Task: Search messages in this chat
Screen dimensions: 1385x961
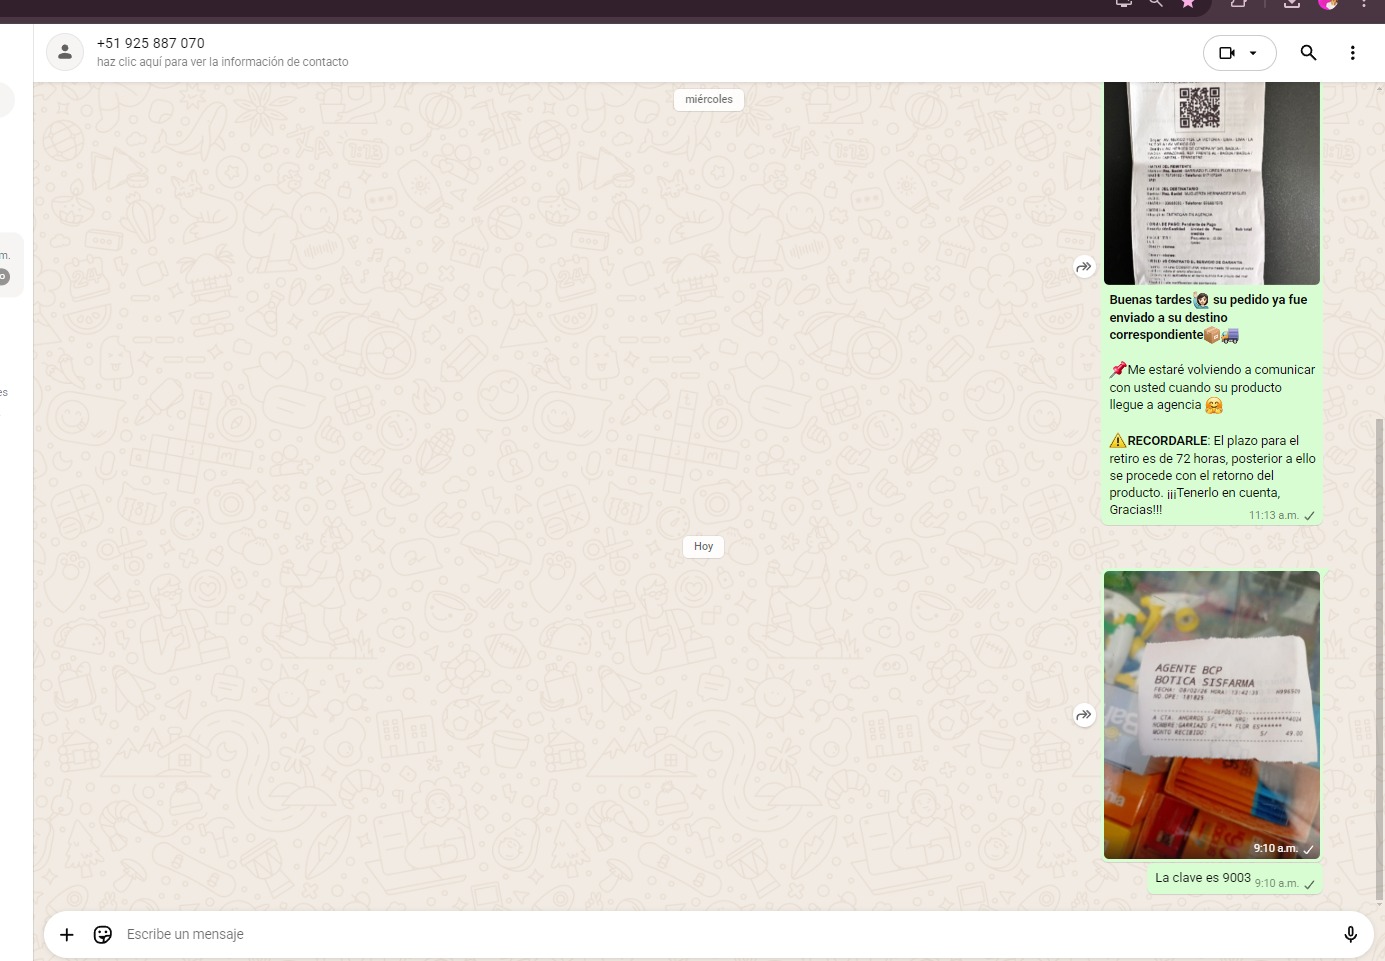Action: (1308, 53)
